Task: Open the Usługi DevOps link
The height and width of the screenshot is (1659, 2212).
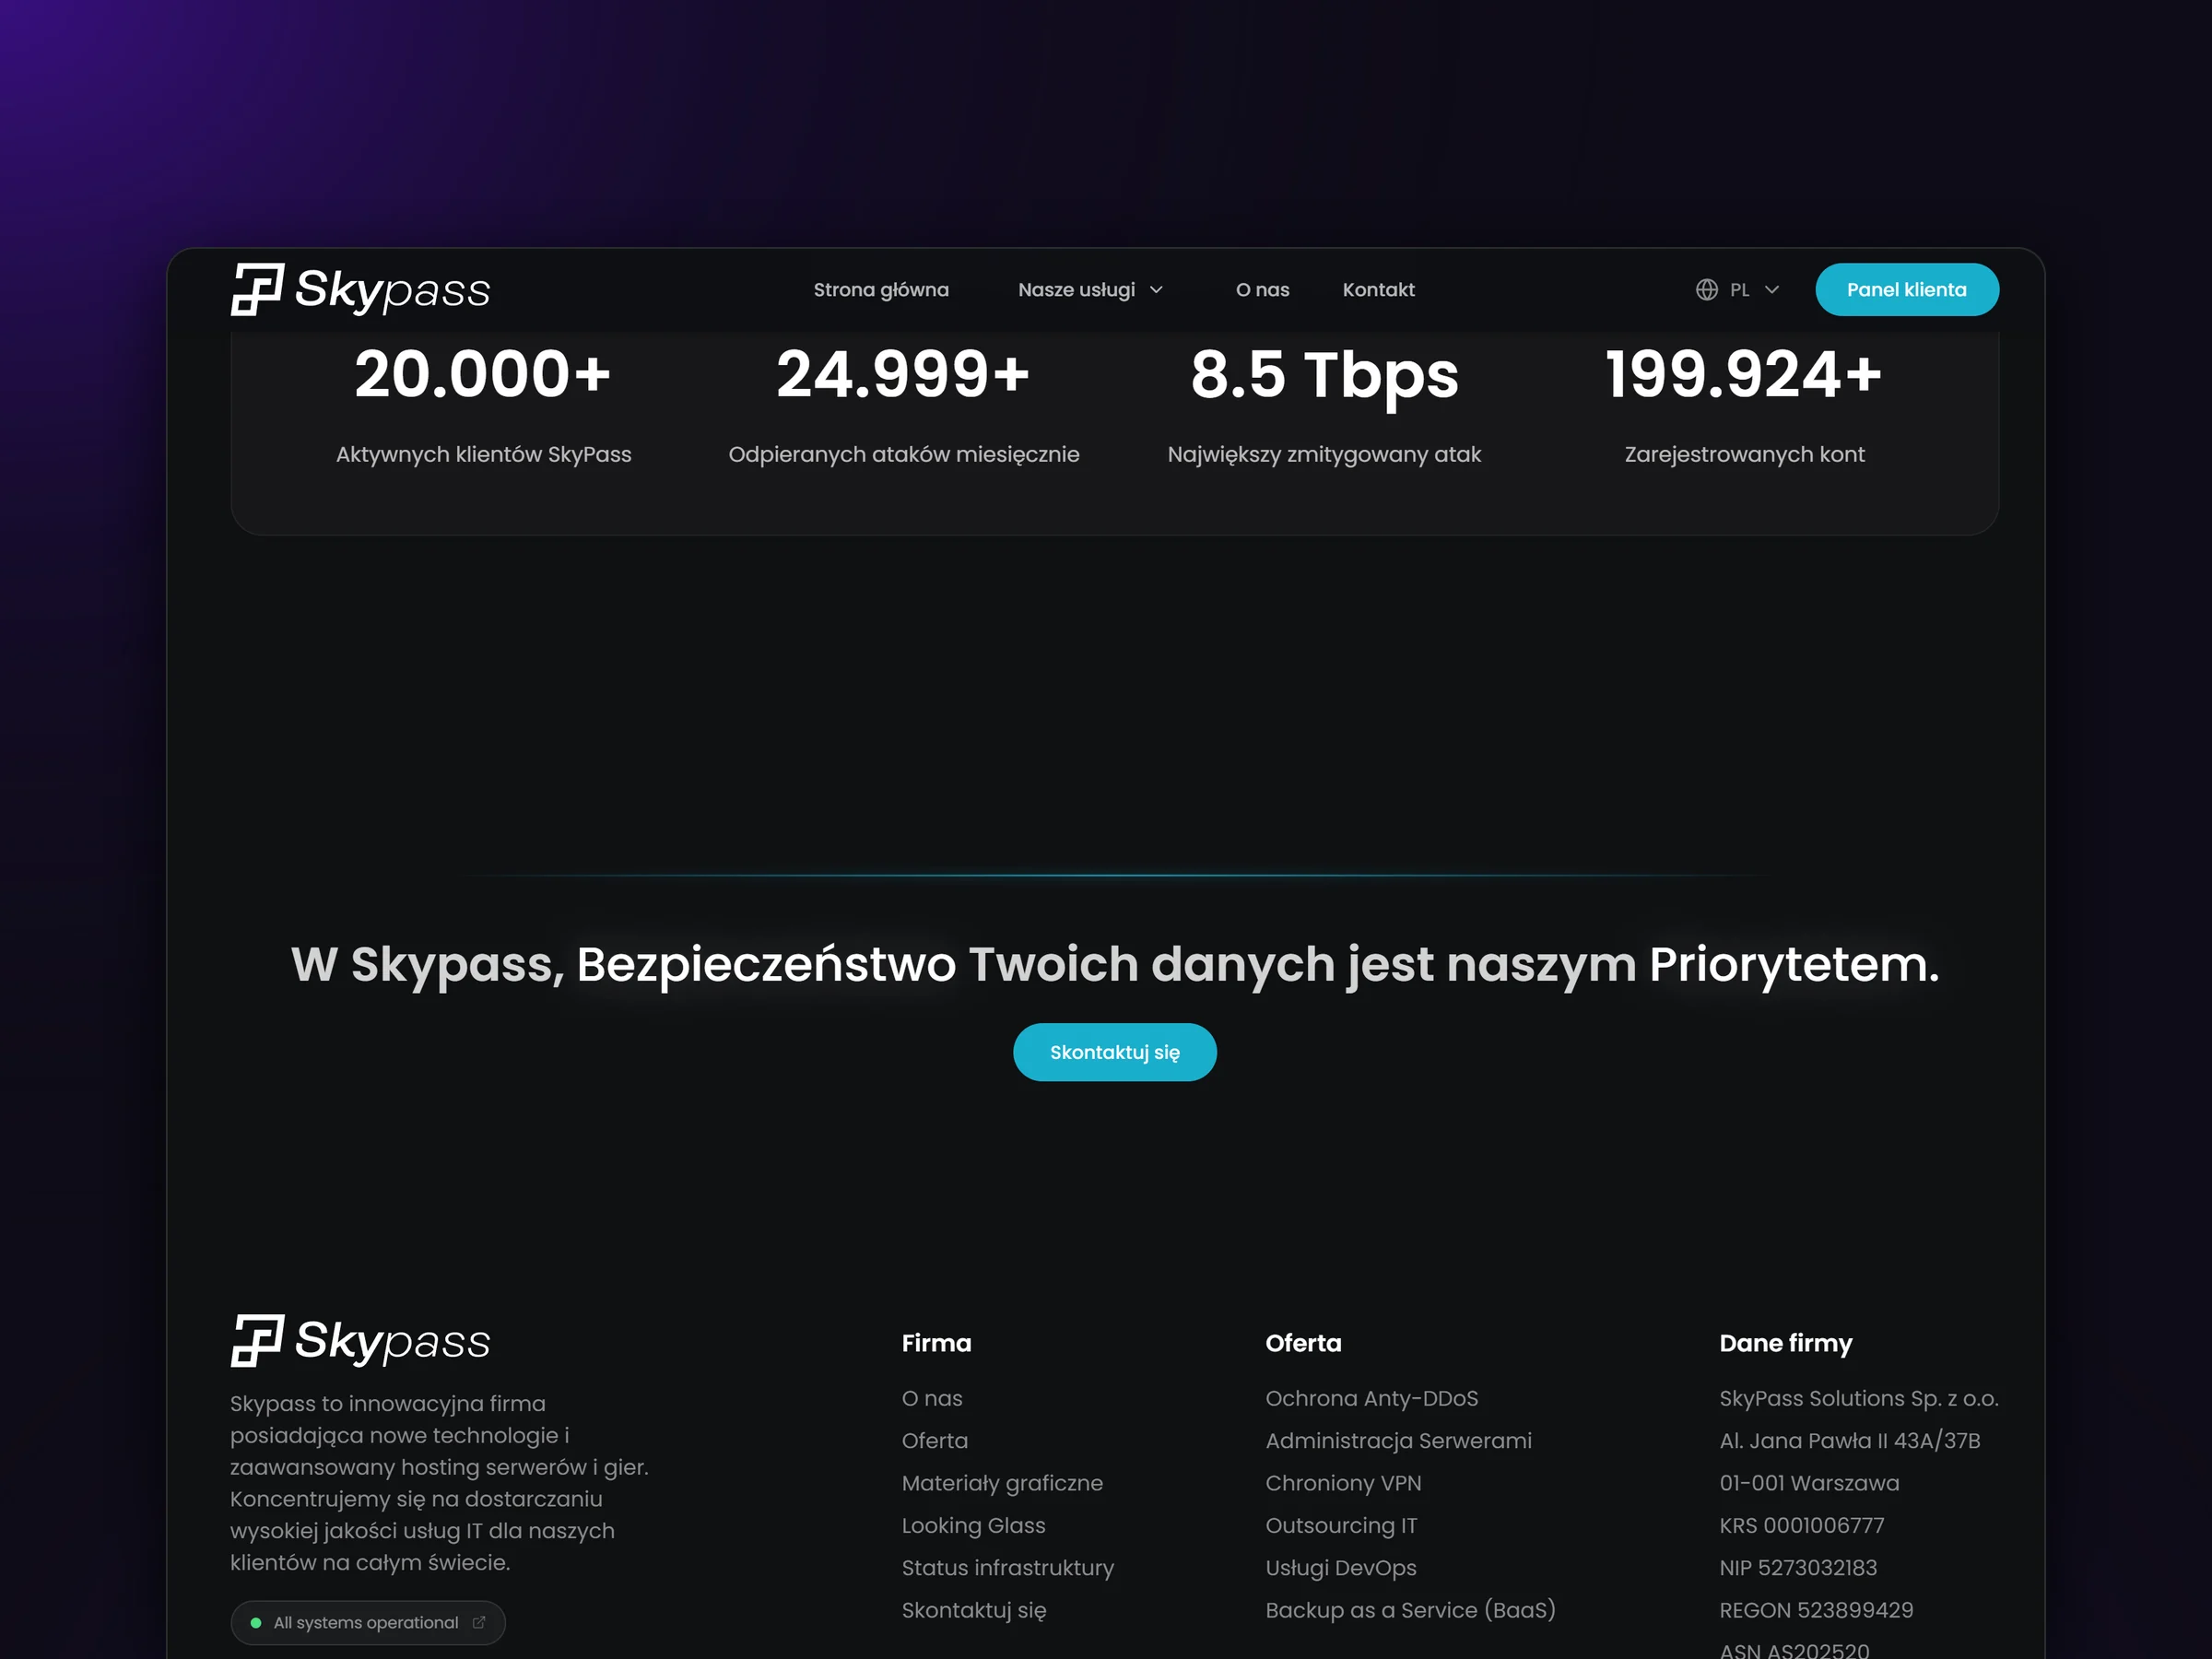Action: [1340, 1568]
